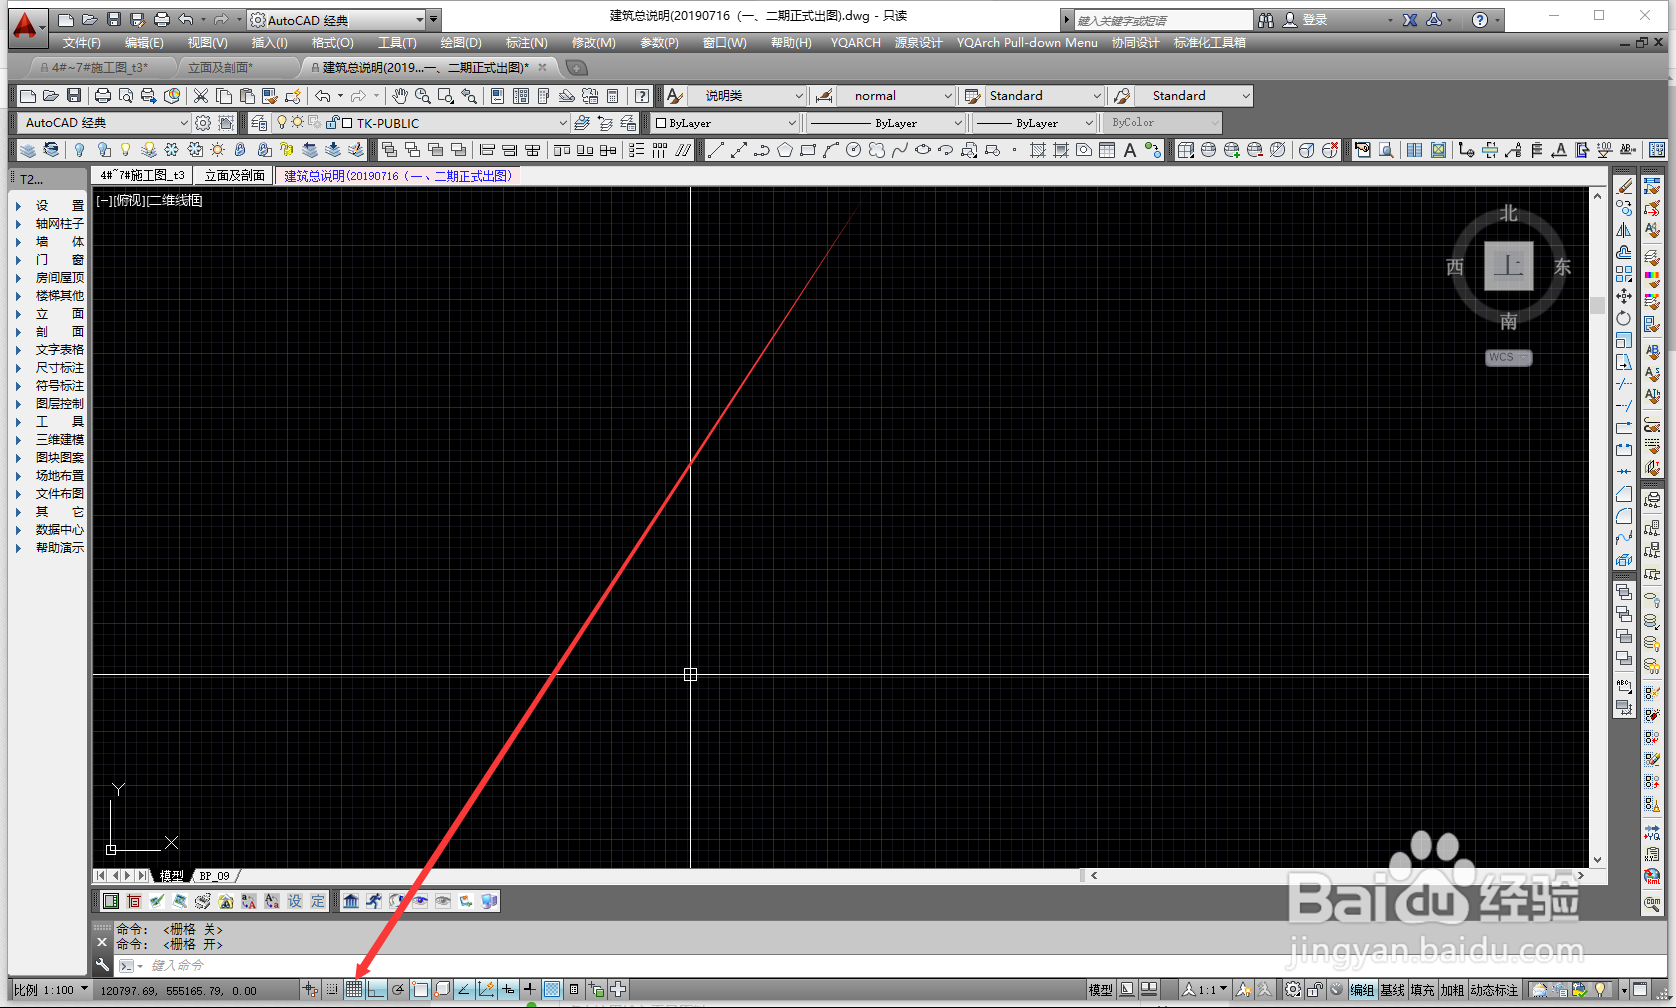Select the Rectangle drawing tool
1676x1008 pixels.
(808, 150)
